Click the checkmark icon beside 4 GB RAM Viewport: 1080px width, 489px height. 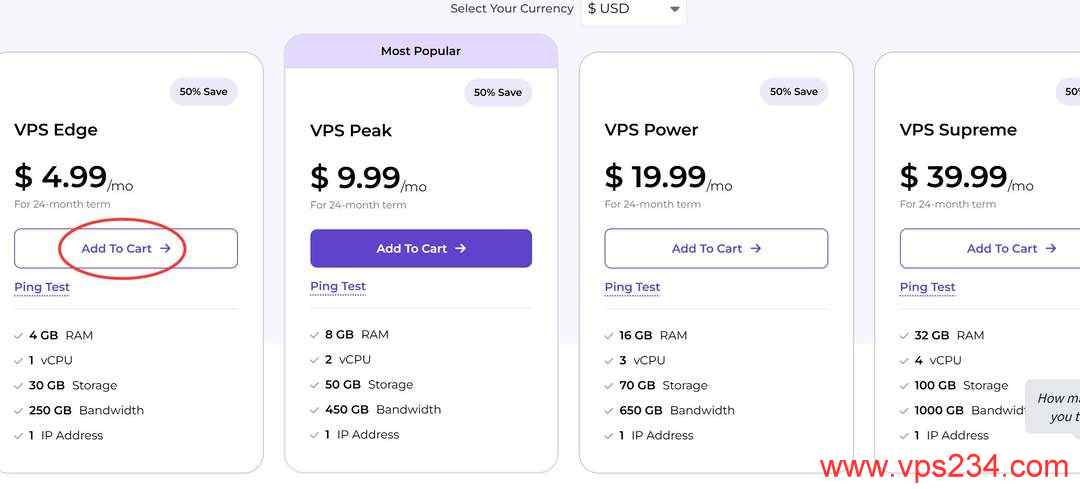[20, 336]
